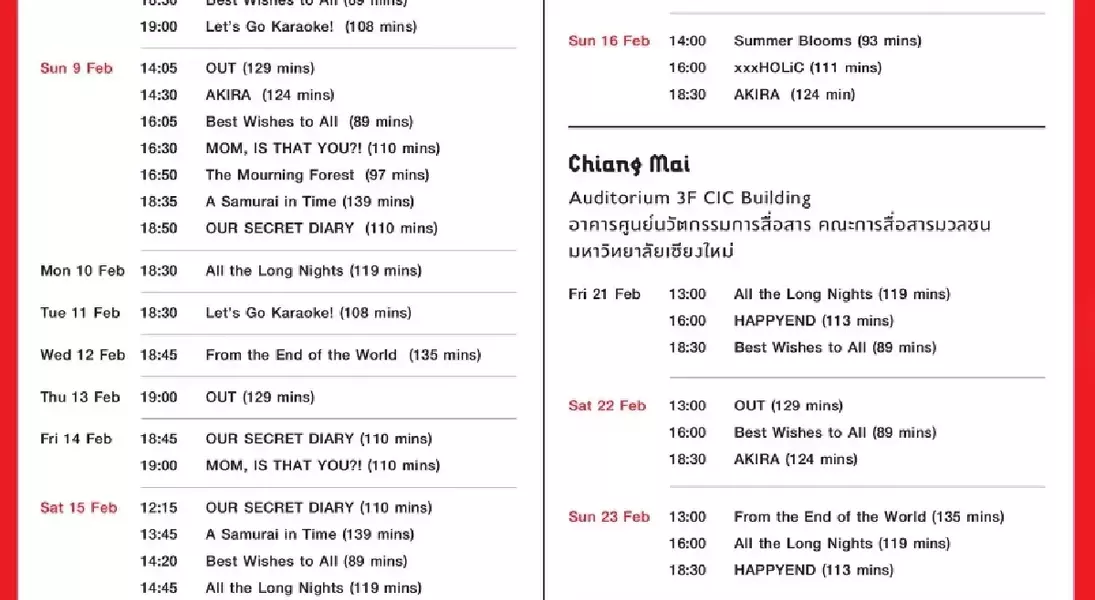
Task: Click the Auditorium 3F CIC Building text
Action: (689, 198)
